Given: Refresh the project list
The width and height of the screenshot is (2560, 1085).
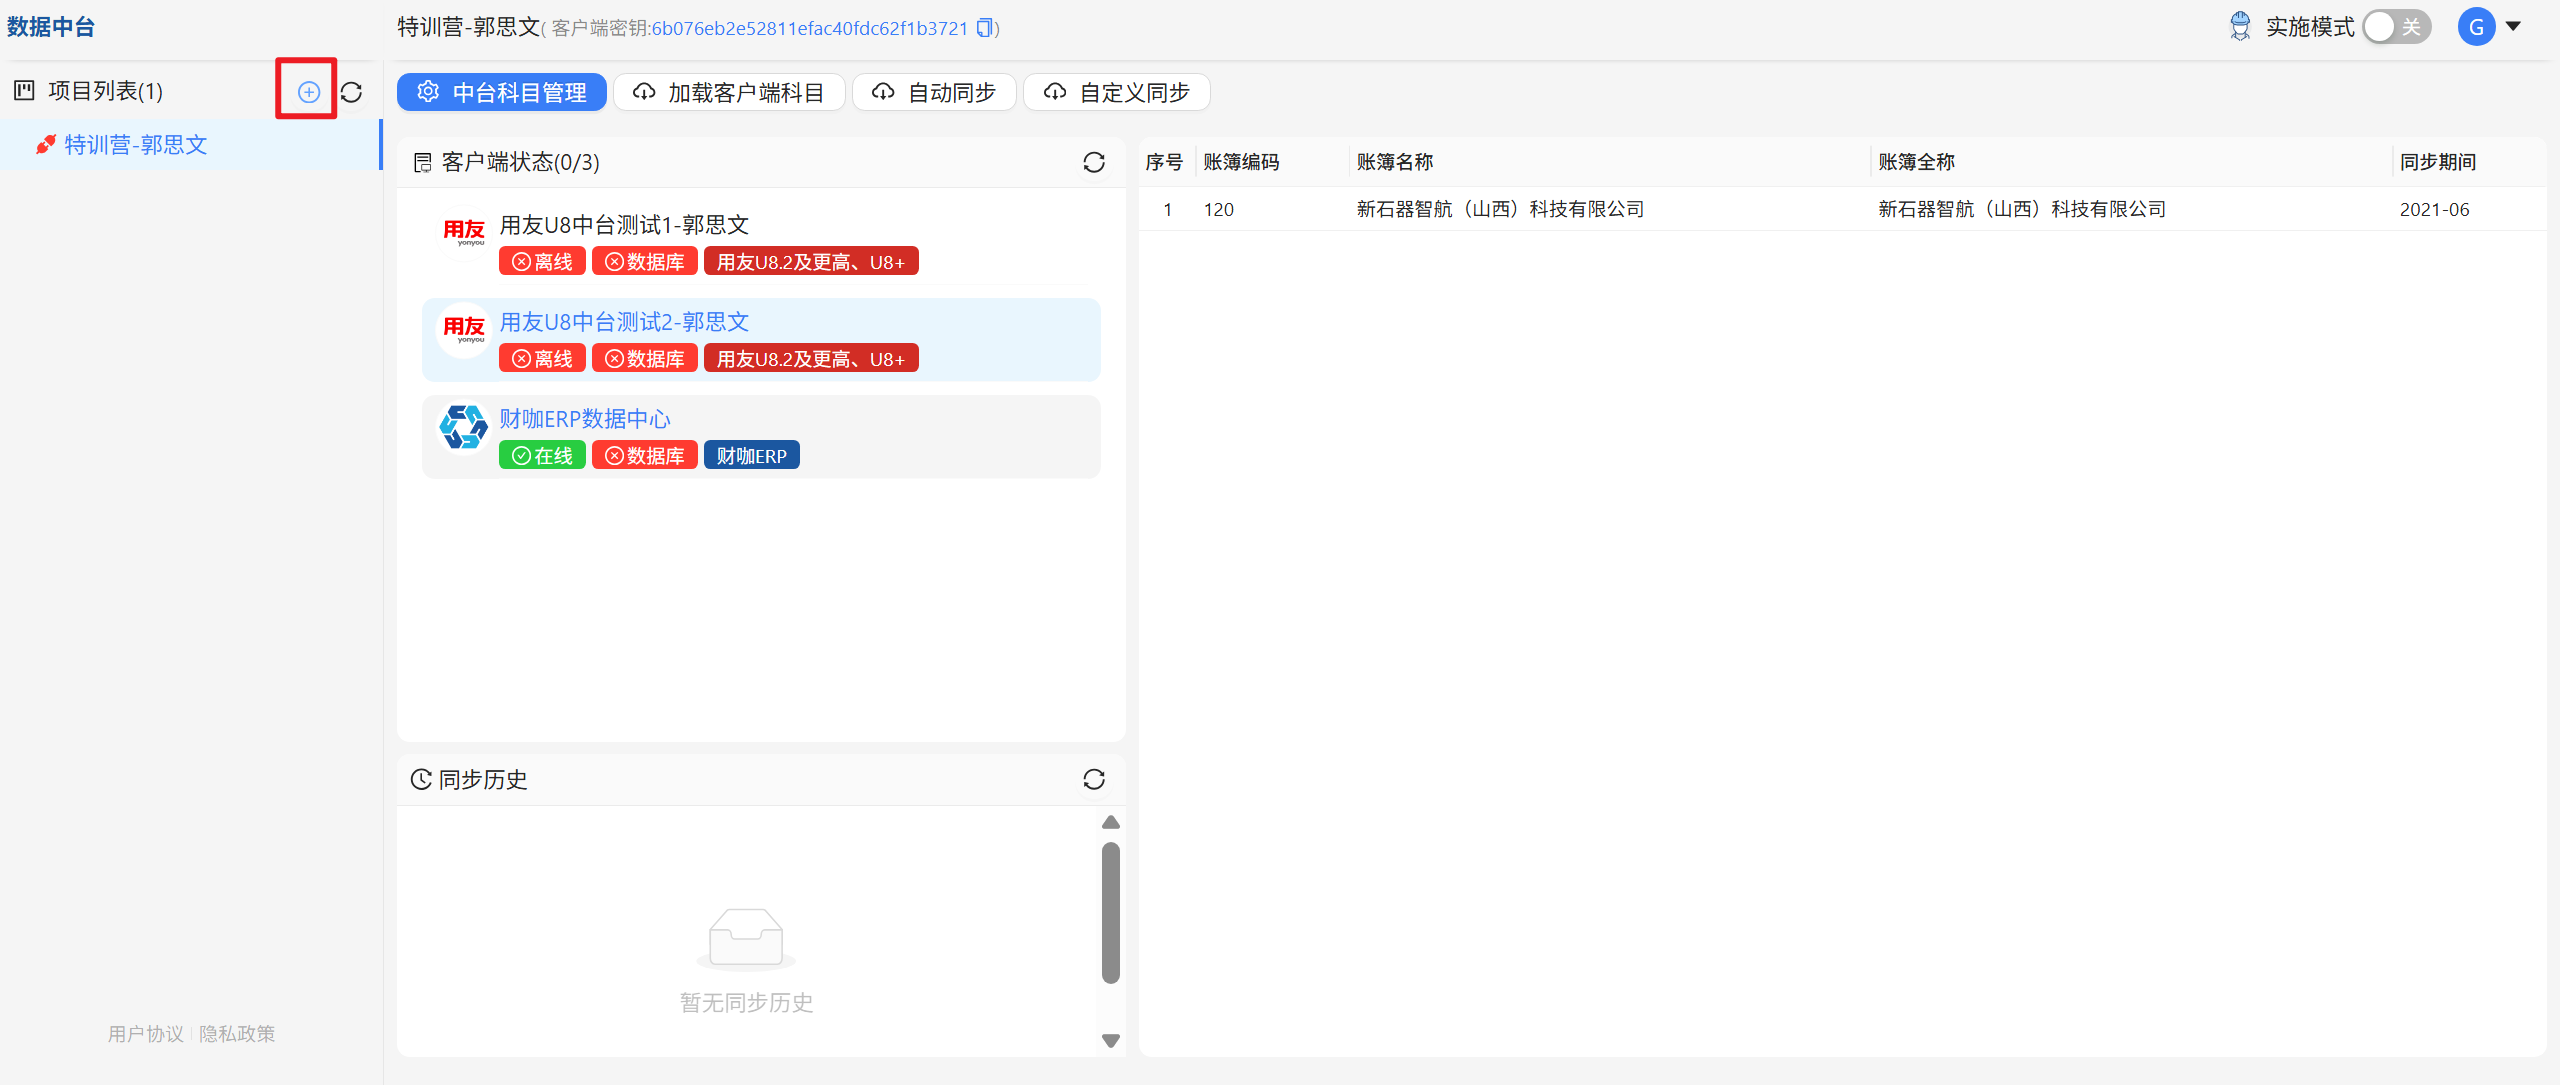Looking at the screenshot, I should (x=351, y=92).
